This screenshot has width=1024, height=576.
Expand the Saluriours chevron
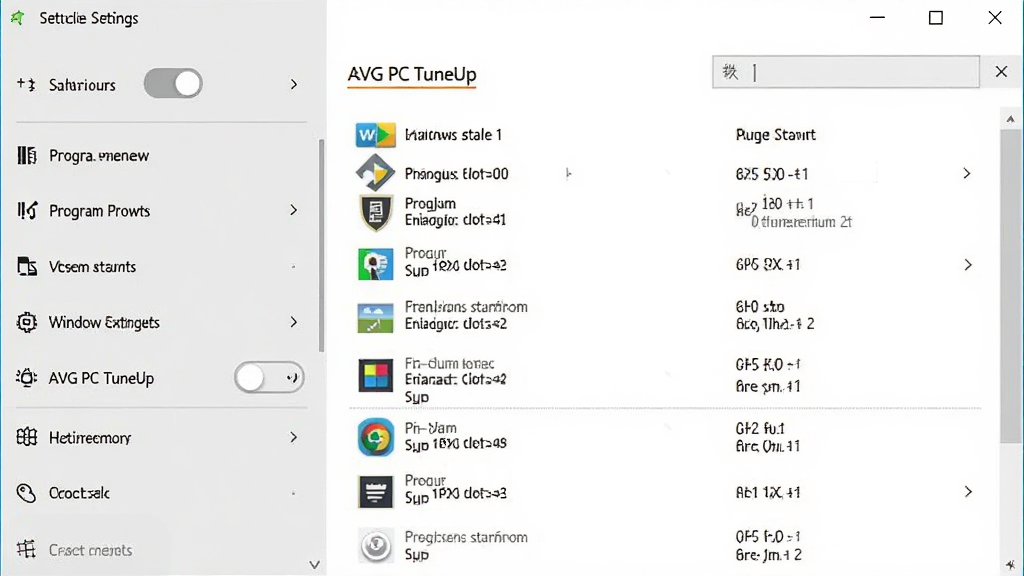coord(294,84)
